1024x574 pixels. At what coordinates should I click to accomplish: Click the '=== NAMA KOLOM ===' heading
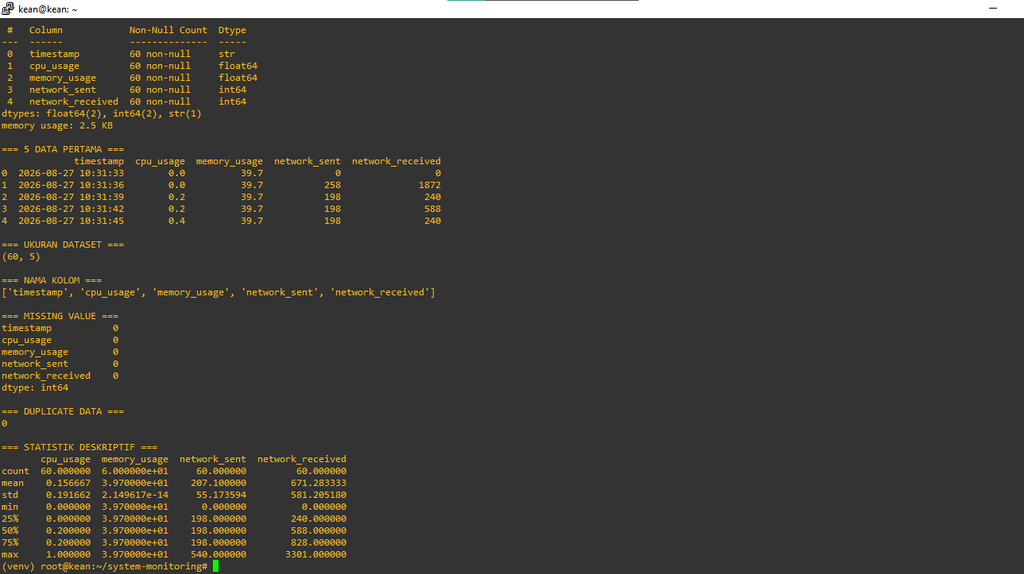click(x=52, y=280)
